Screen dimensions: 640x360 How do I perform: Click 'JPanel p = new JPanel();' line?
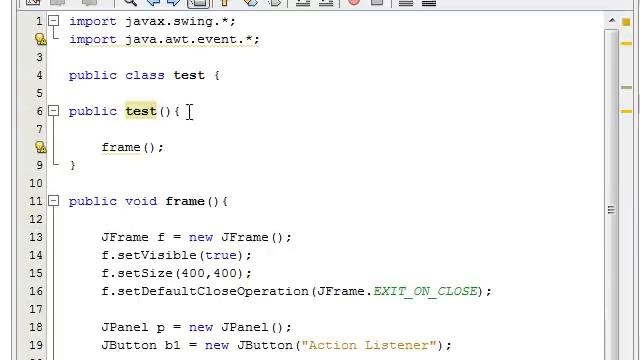196,327
